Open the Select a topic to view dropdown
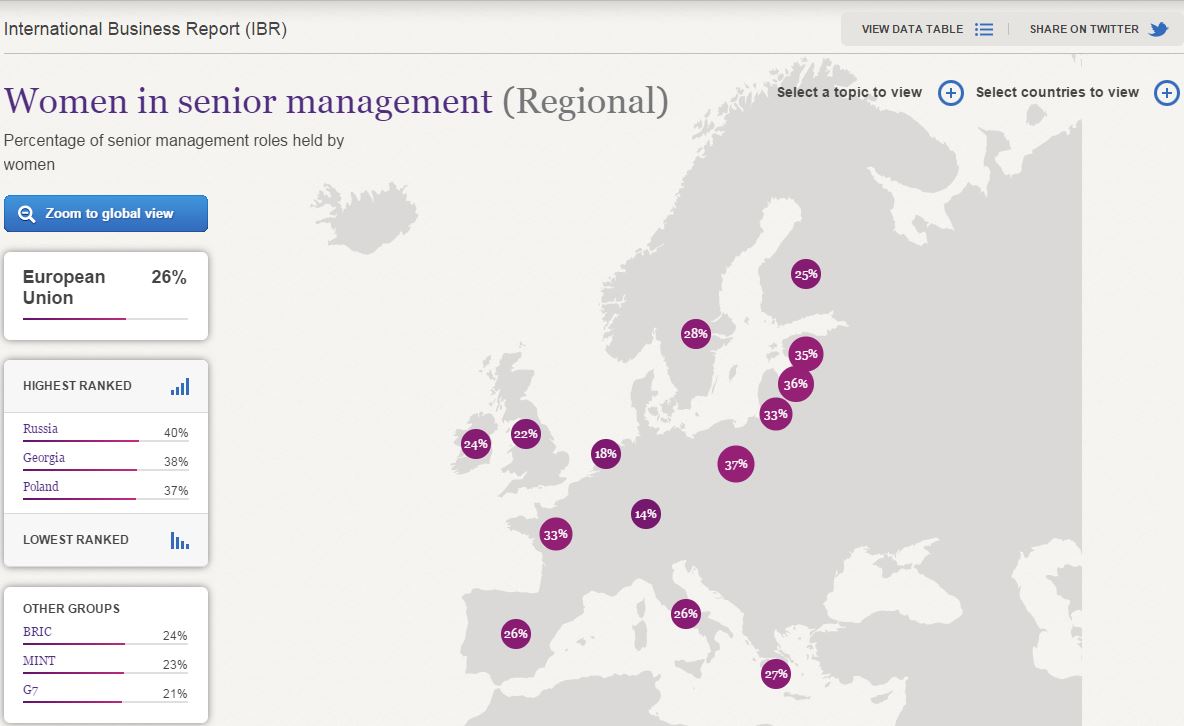1184x726 pixels. coord(849,92)
